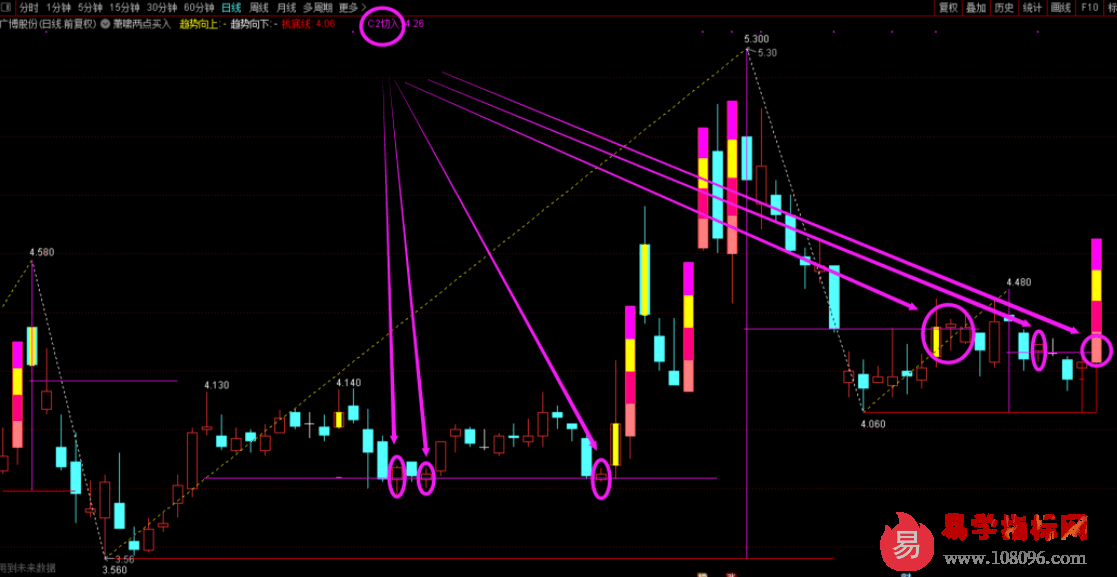This screenshot has height=577, width=1117.
Task: Click the 易 flame logo icon
Action: tap(905, 544)
